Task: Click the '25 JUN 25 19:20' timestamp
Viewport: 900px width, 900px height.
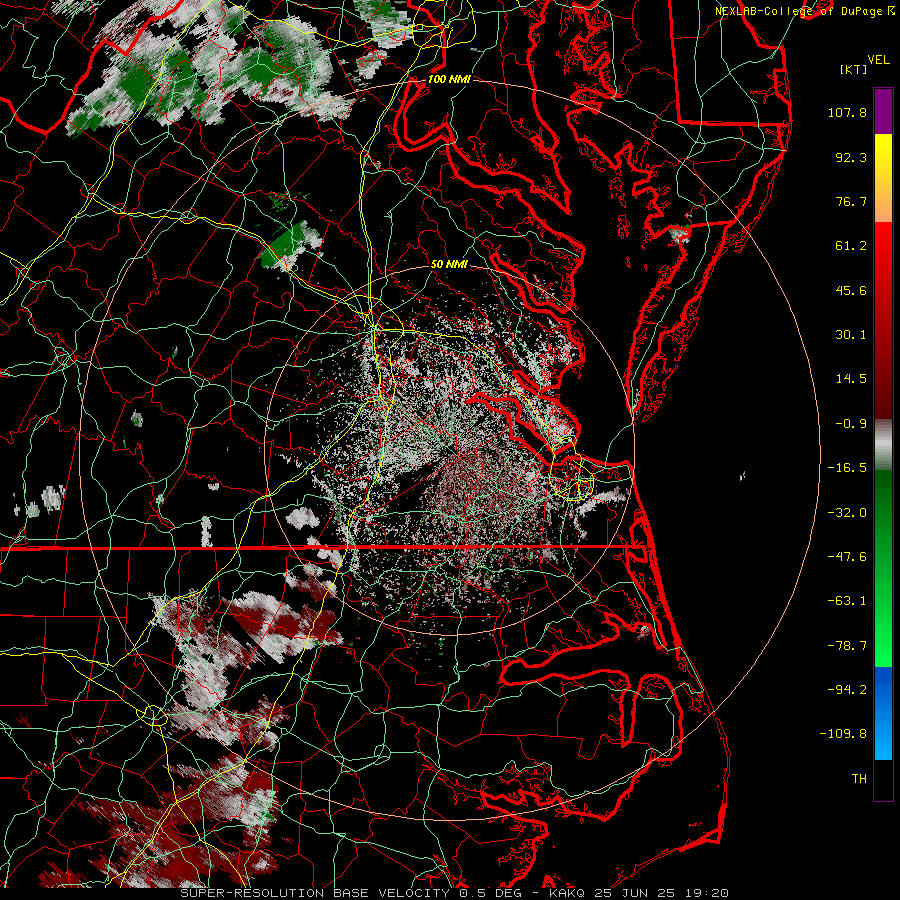Action: 660,893
